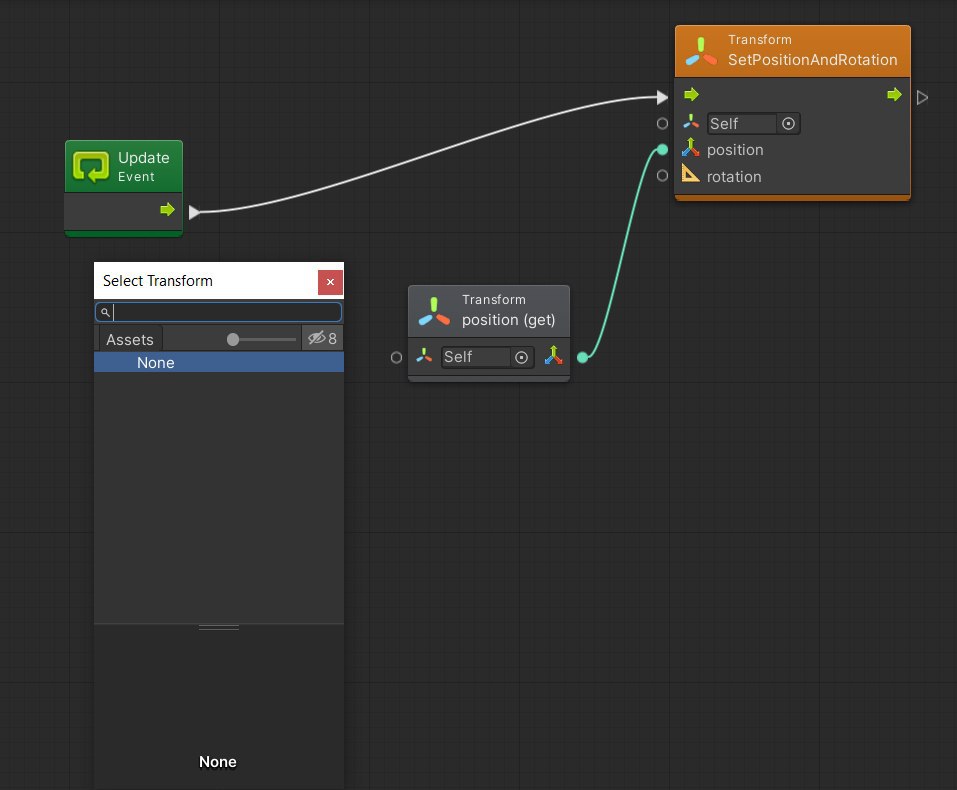This screenshot has width=957, height=790.
Task: Click the teal position input port on SetPositionAndRotation
Action: point(662,150)
